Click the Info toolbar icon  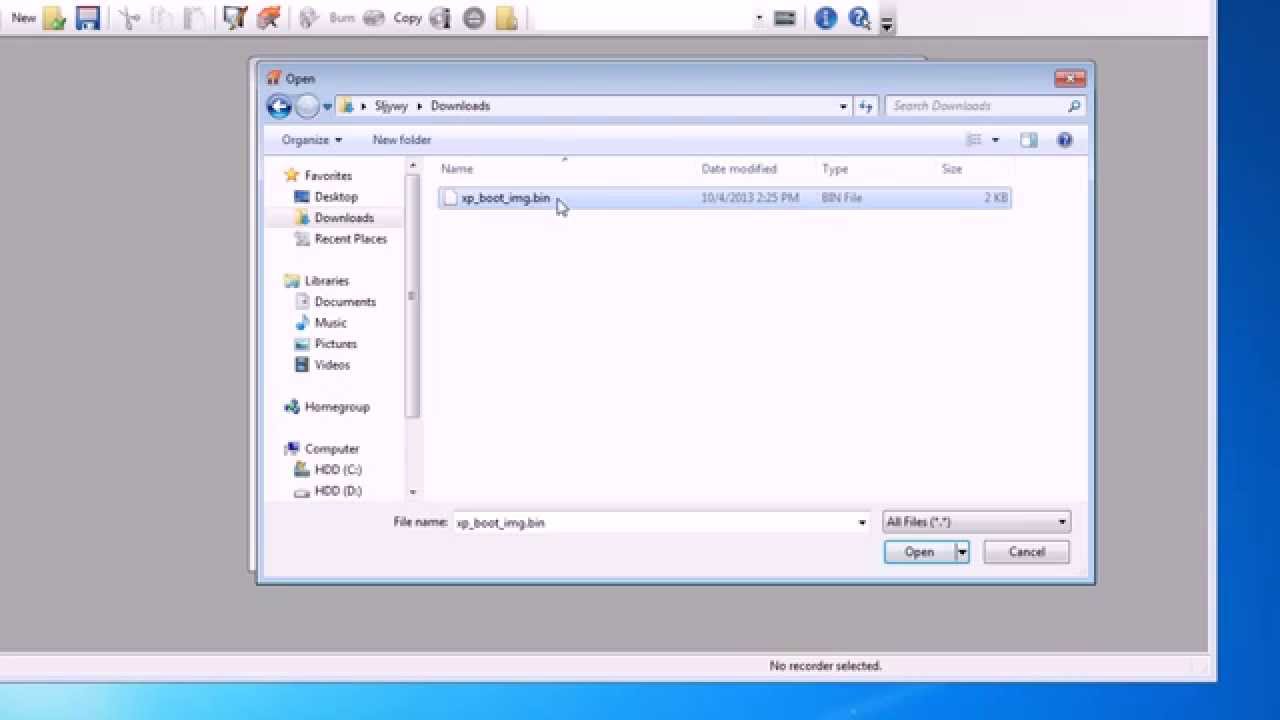[x=825, y=17]
